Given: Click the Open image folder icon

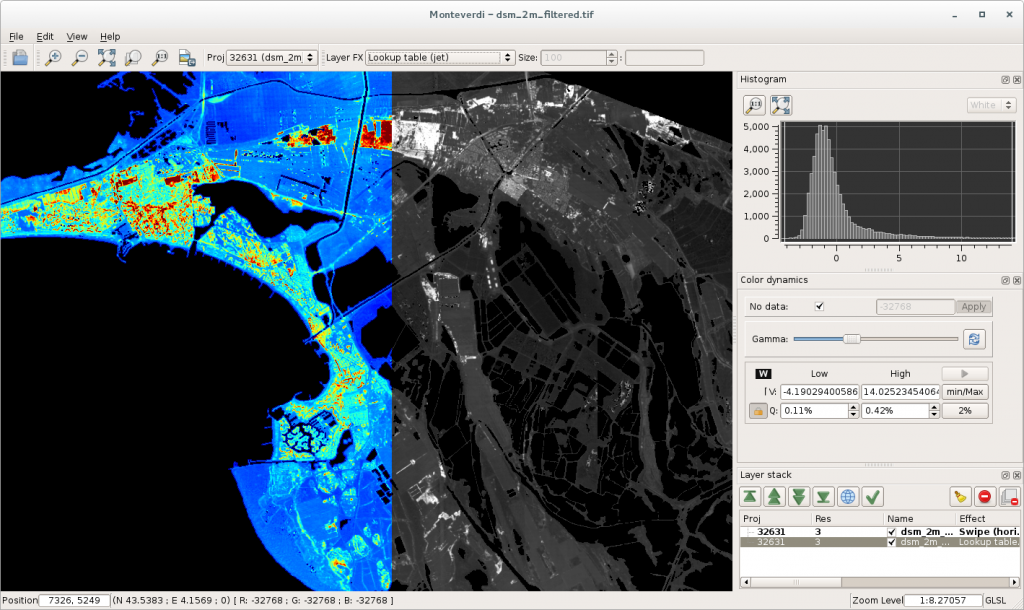Looking at the screenshot, I should click(x=20, y=58).
